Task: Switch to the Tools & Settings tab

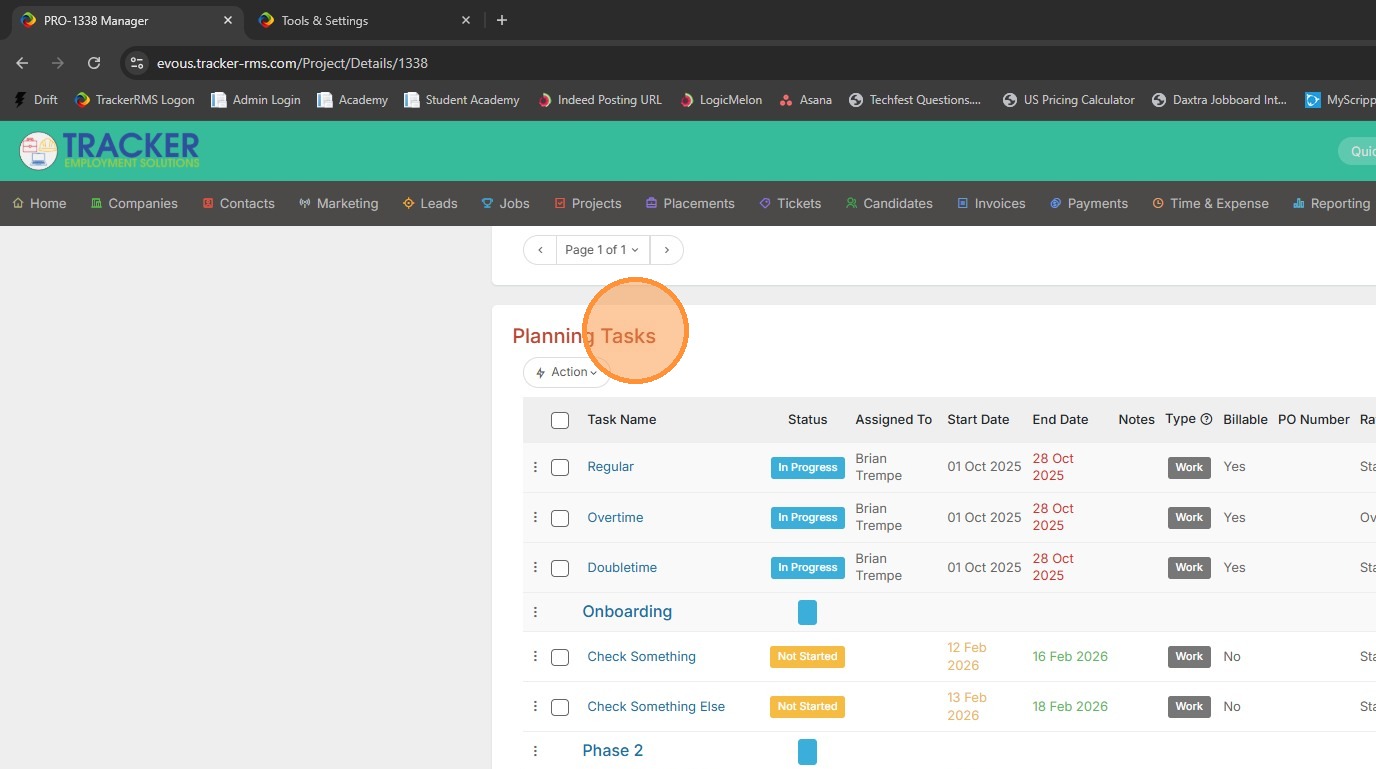Action: [325, 20]
